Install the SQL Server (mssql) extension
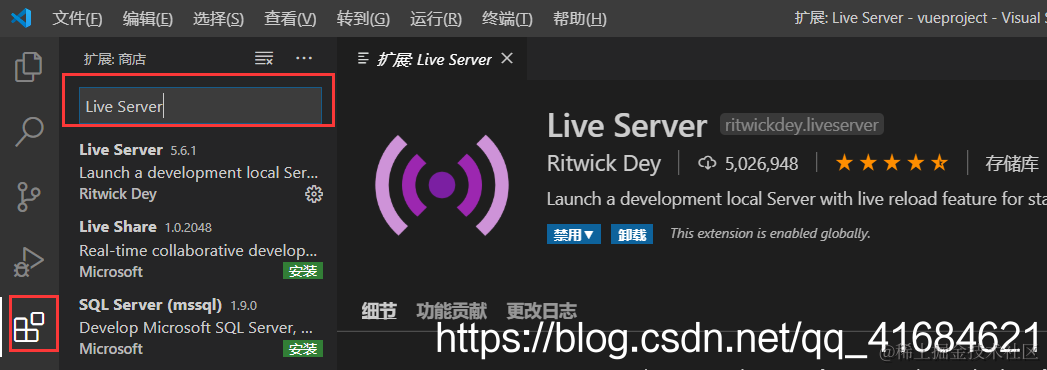The height and width of the screenshot is (370, 1047). click(302, 349)
